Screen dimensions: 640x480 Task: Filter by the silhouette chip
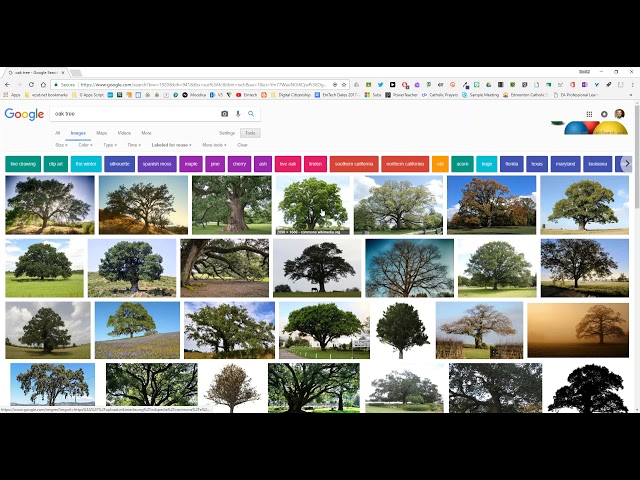(x=119, y=164)
